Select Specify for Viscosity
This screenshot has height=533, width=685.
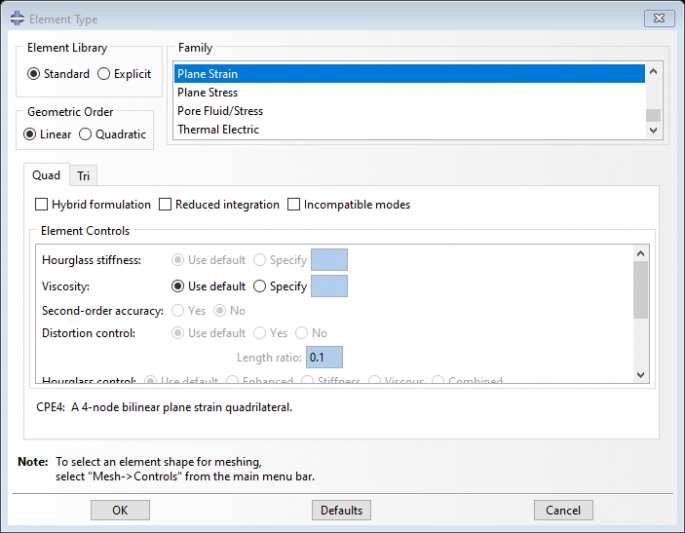[260, 286]
